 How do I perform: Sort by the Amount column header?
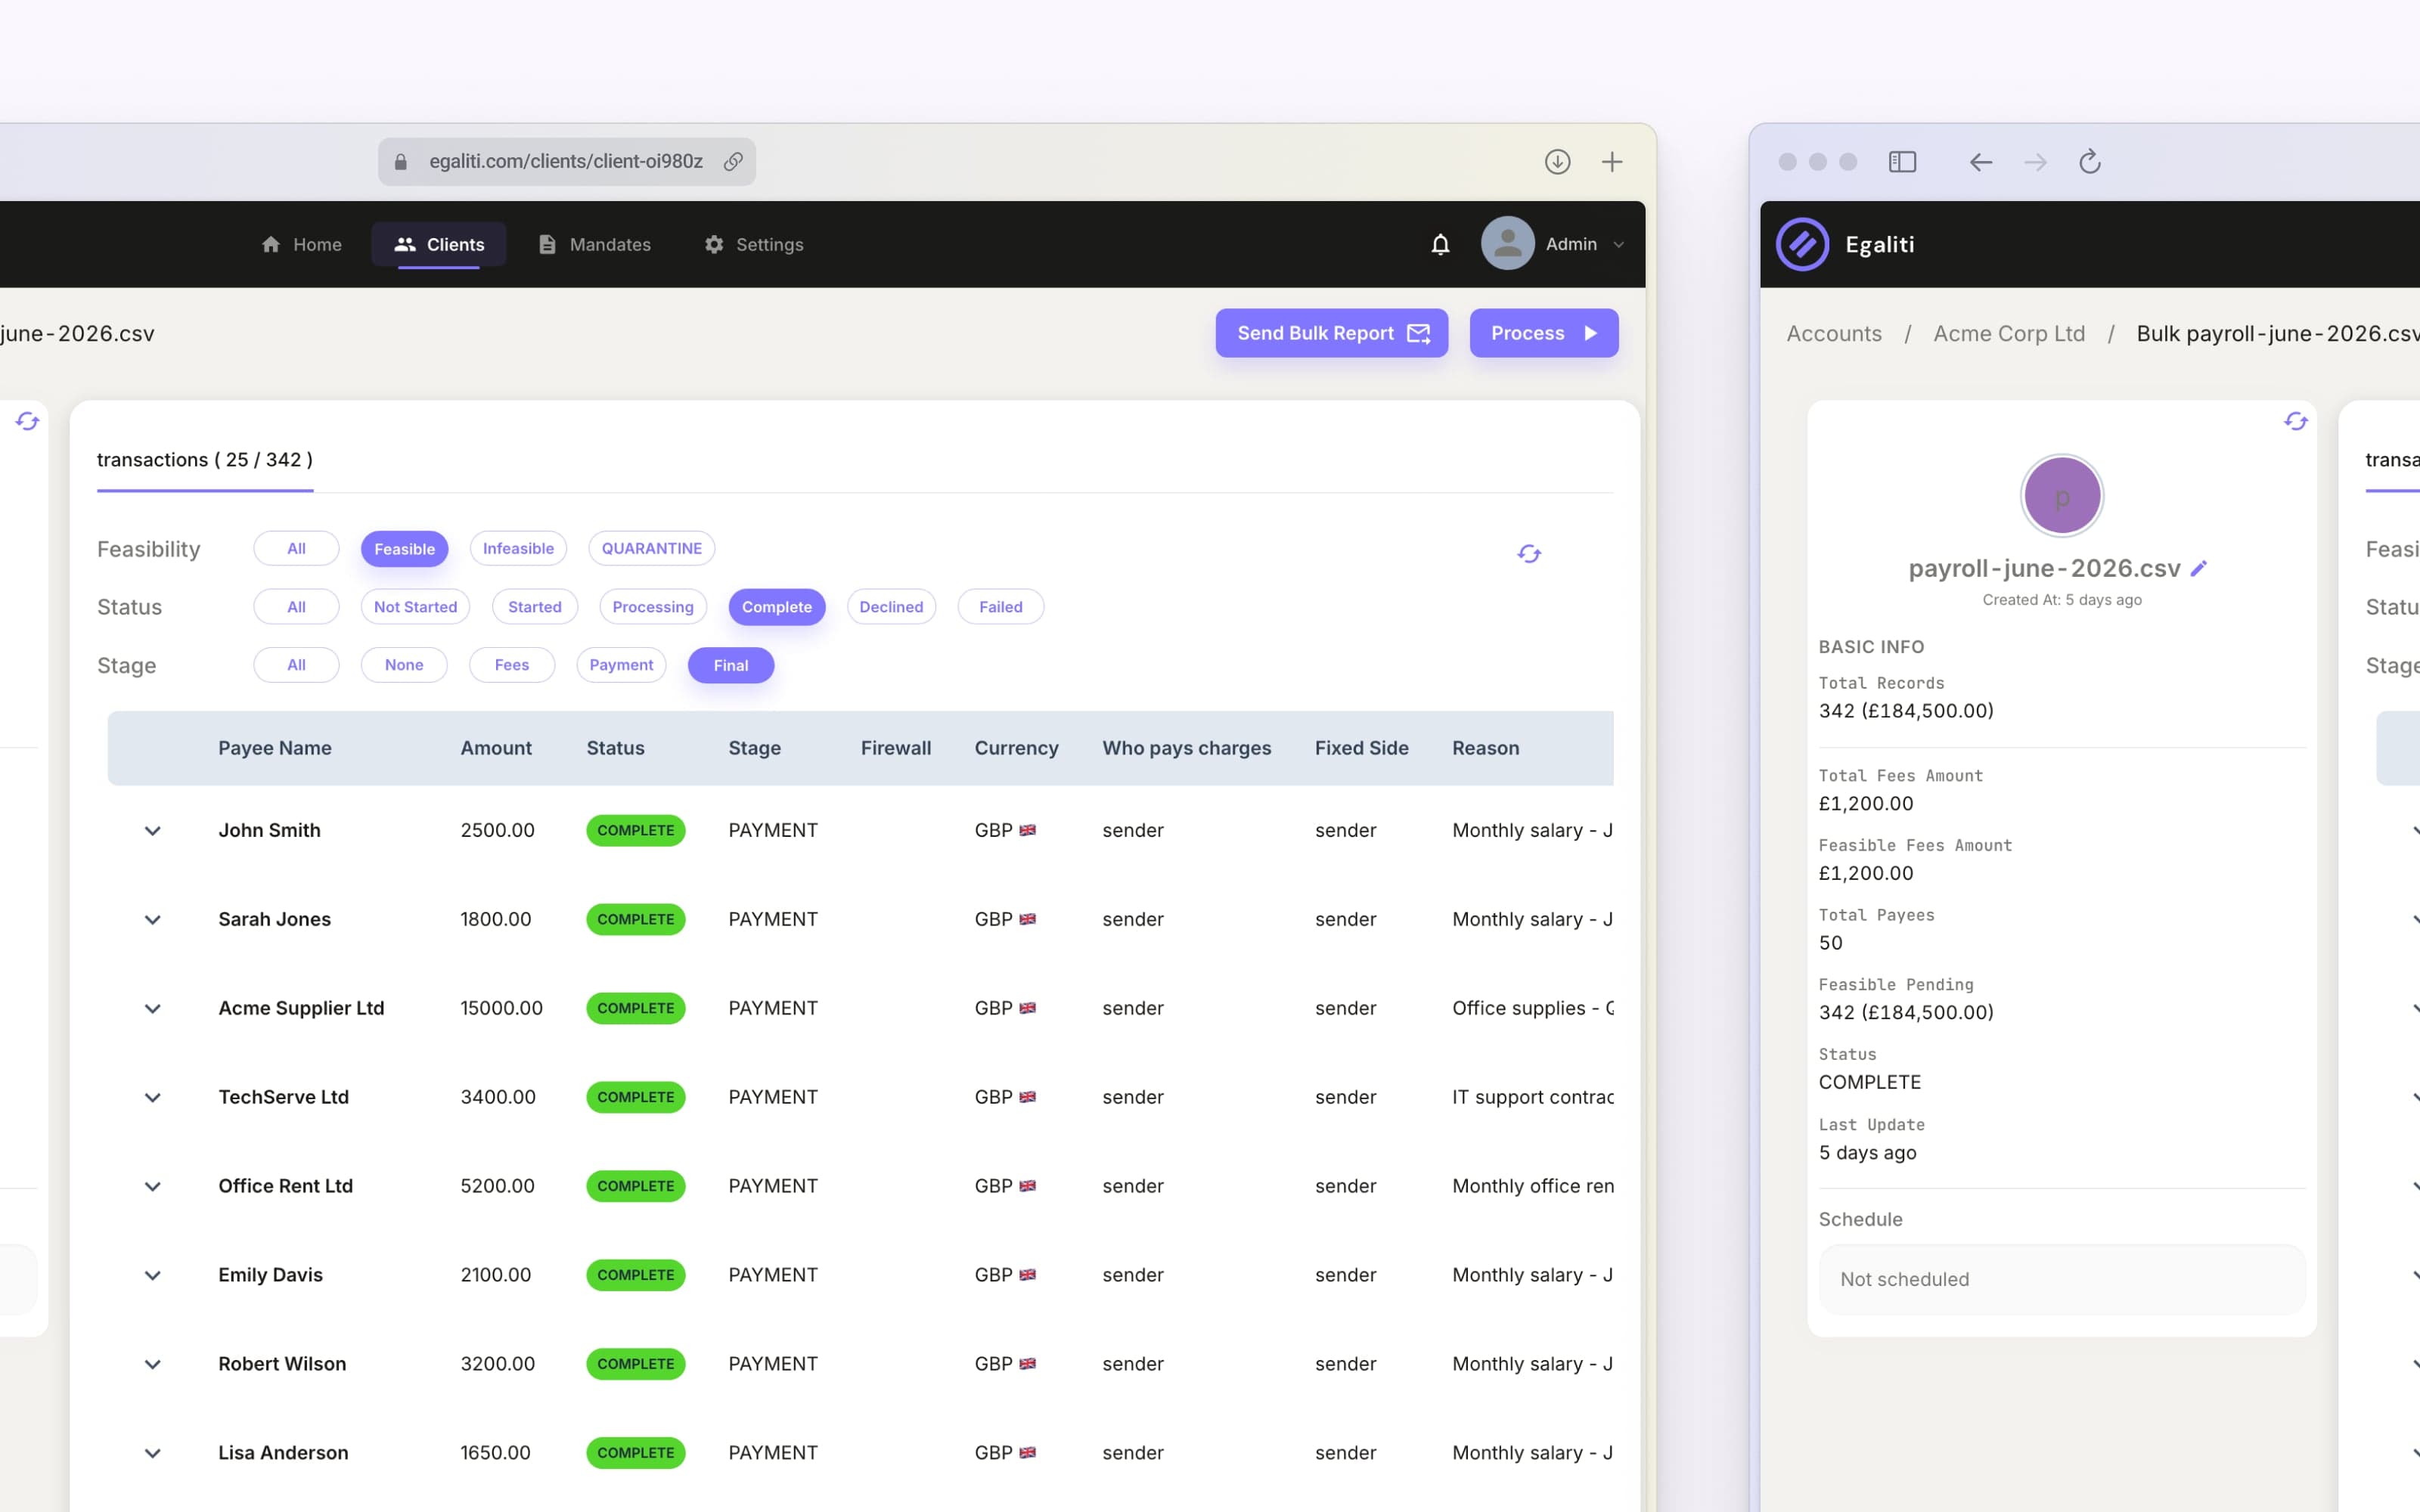(496, 749)
